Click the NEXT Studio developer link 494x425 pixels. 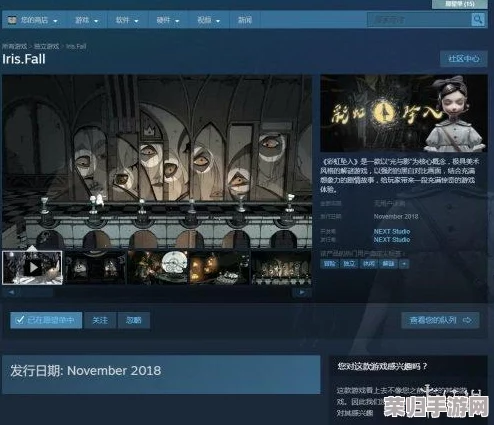pyautogui.click(x=392, y=231)
